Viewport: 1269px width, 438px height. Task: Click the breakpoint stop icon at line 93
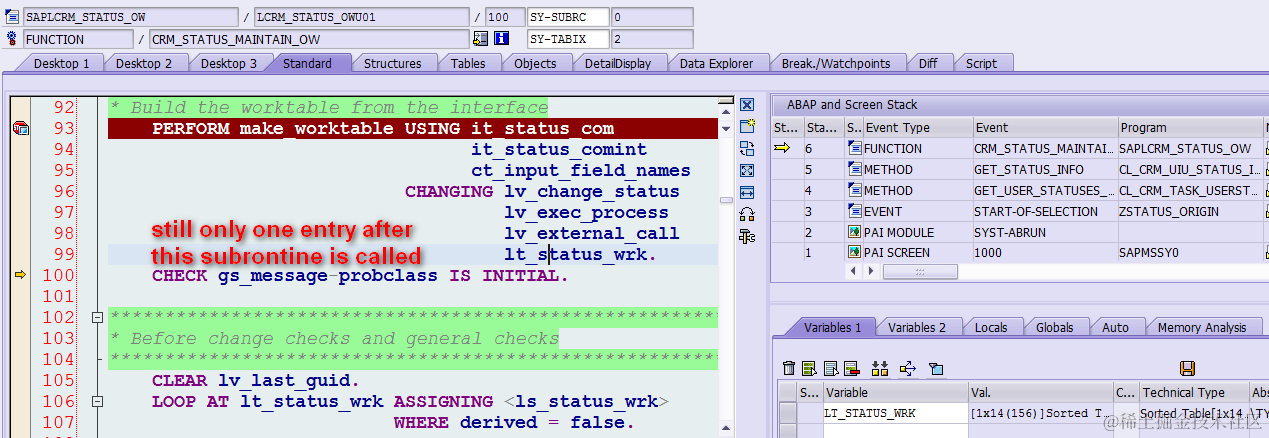click(x=21, y=128)
